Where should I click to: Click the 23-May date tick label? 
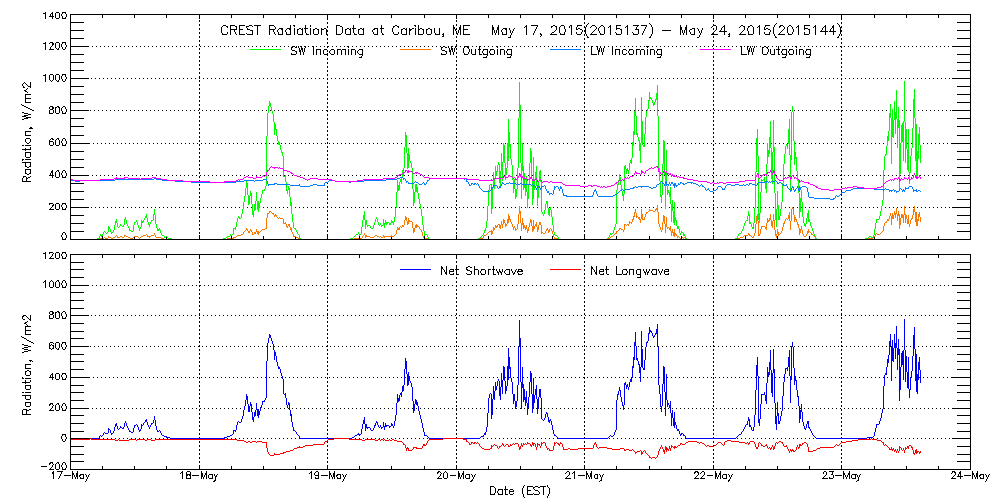pos(842,477)
